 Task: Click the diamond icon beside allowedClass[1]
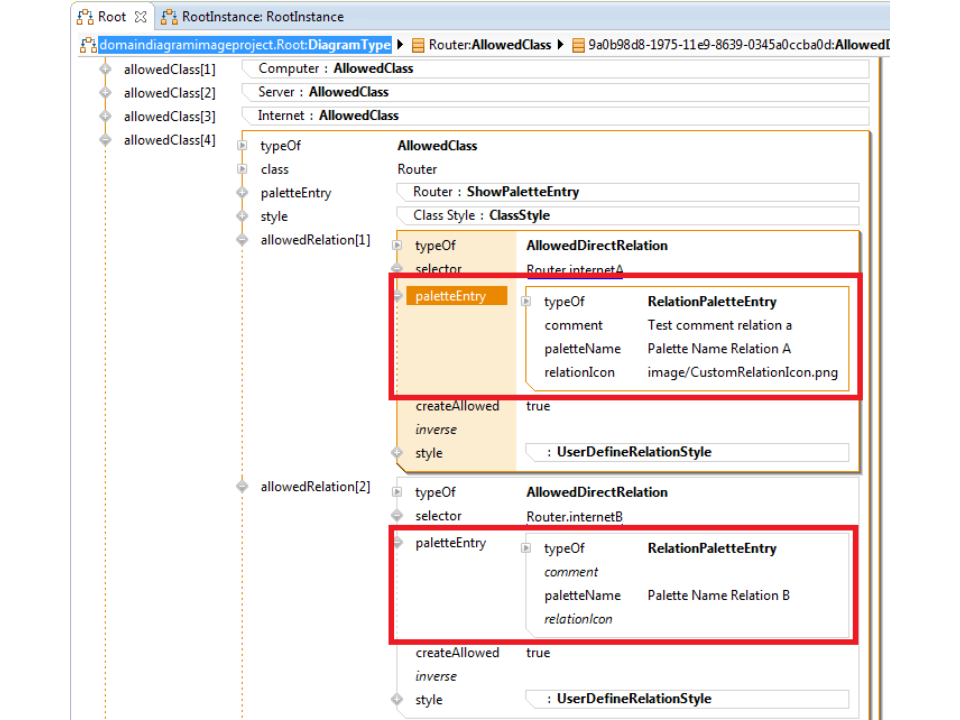105,69
